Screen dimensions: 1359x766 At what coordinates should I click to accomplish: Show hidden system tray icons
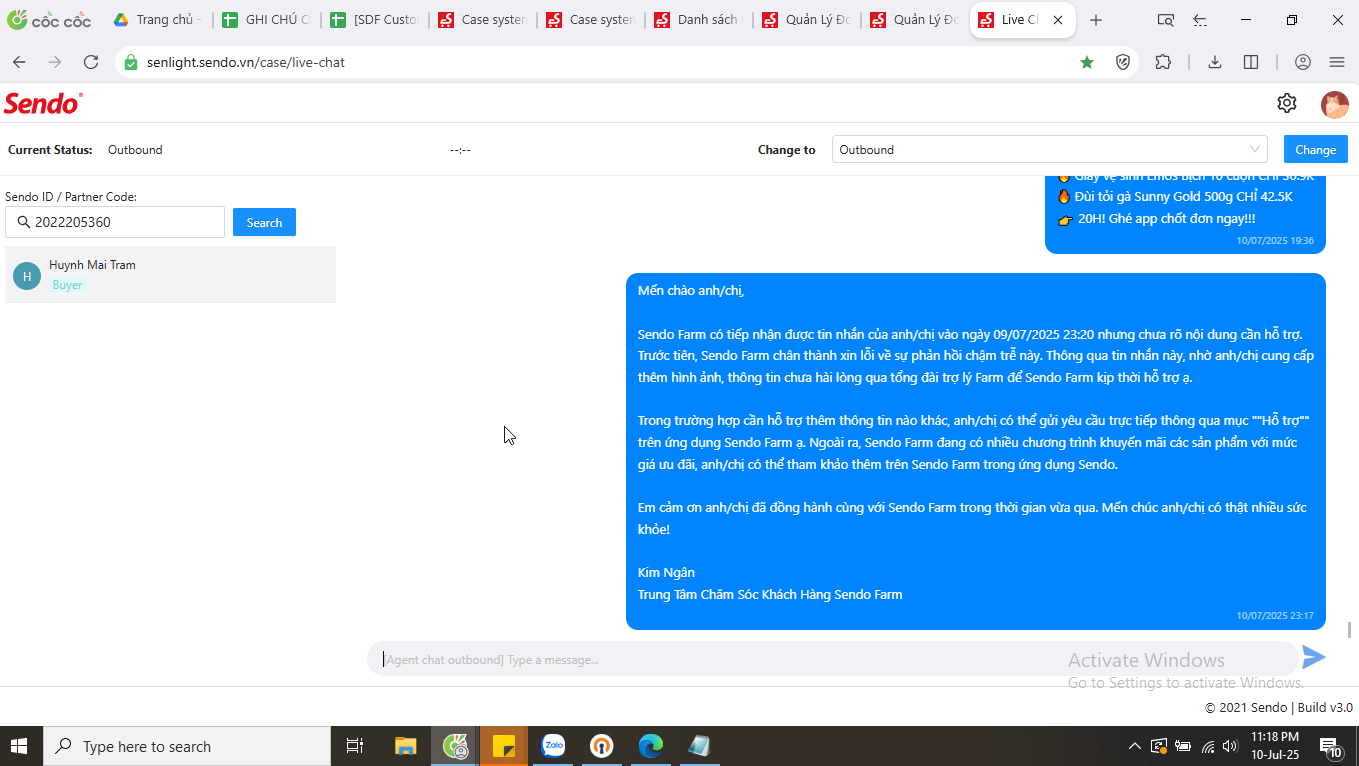[x=1134, y=746]
